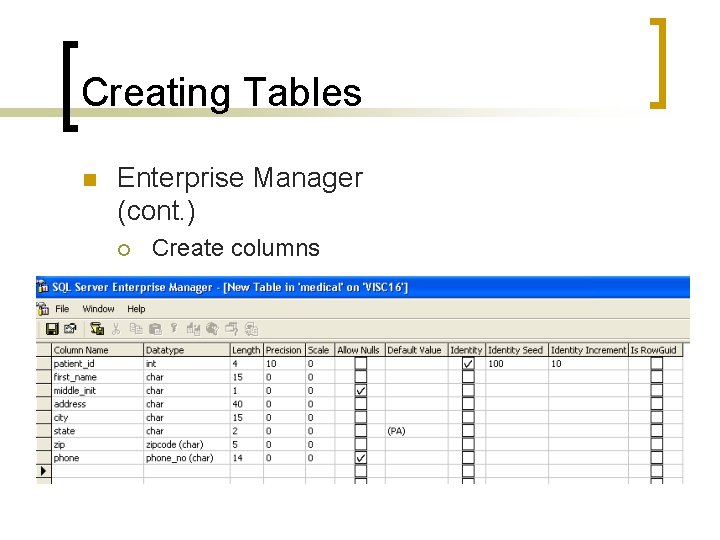
Task: Select the zipcode (char) datatype cell
Action: tap(174, 445)
